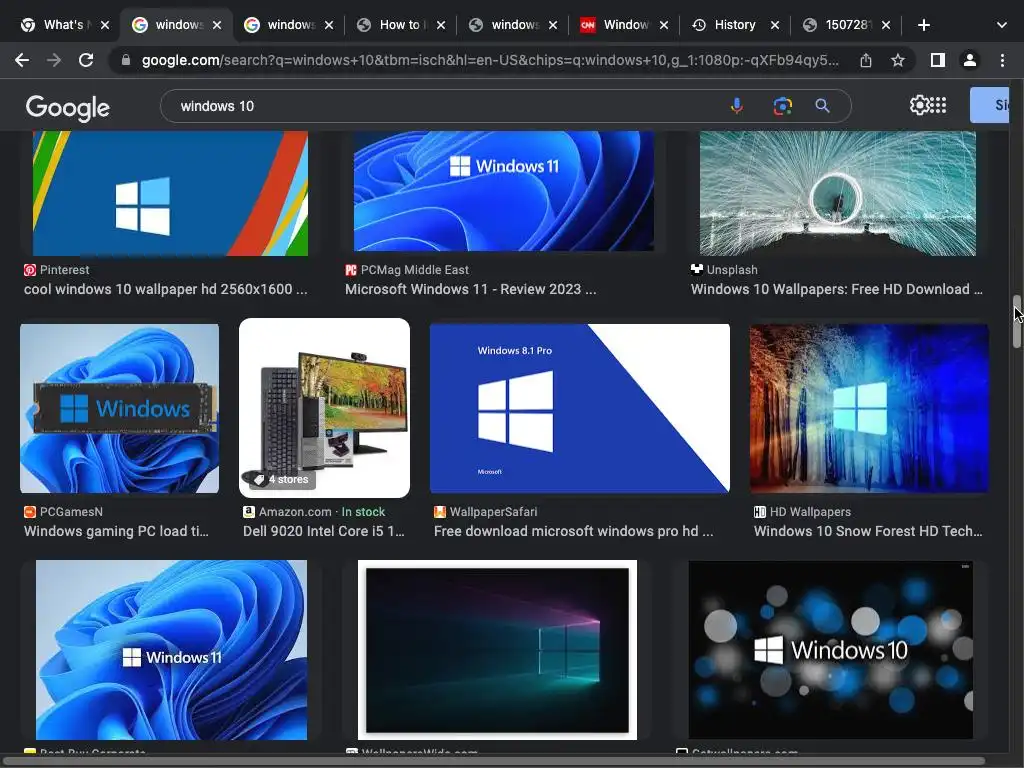Click the vertical scrollbar thumb

coord(1017,321)
